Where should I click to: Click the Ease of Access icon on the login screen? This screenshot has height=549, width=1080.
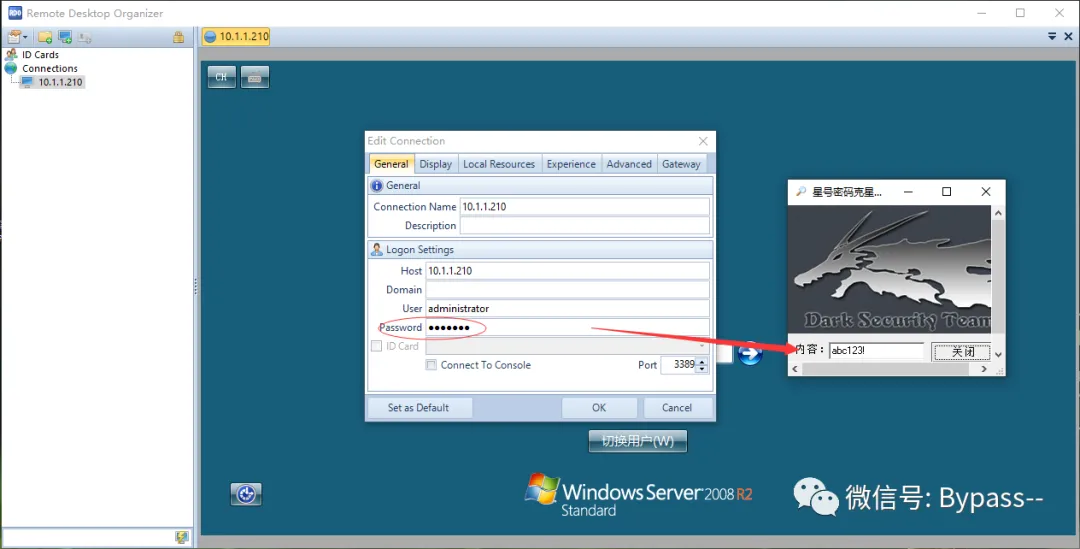[x=246, y=494]
